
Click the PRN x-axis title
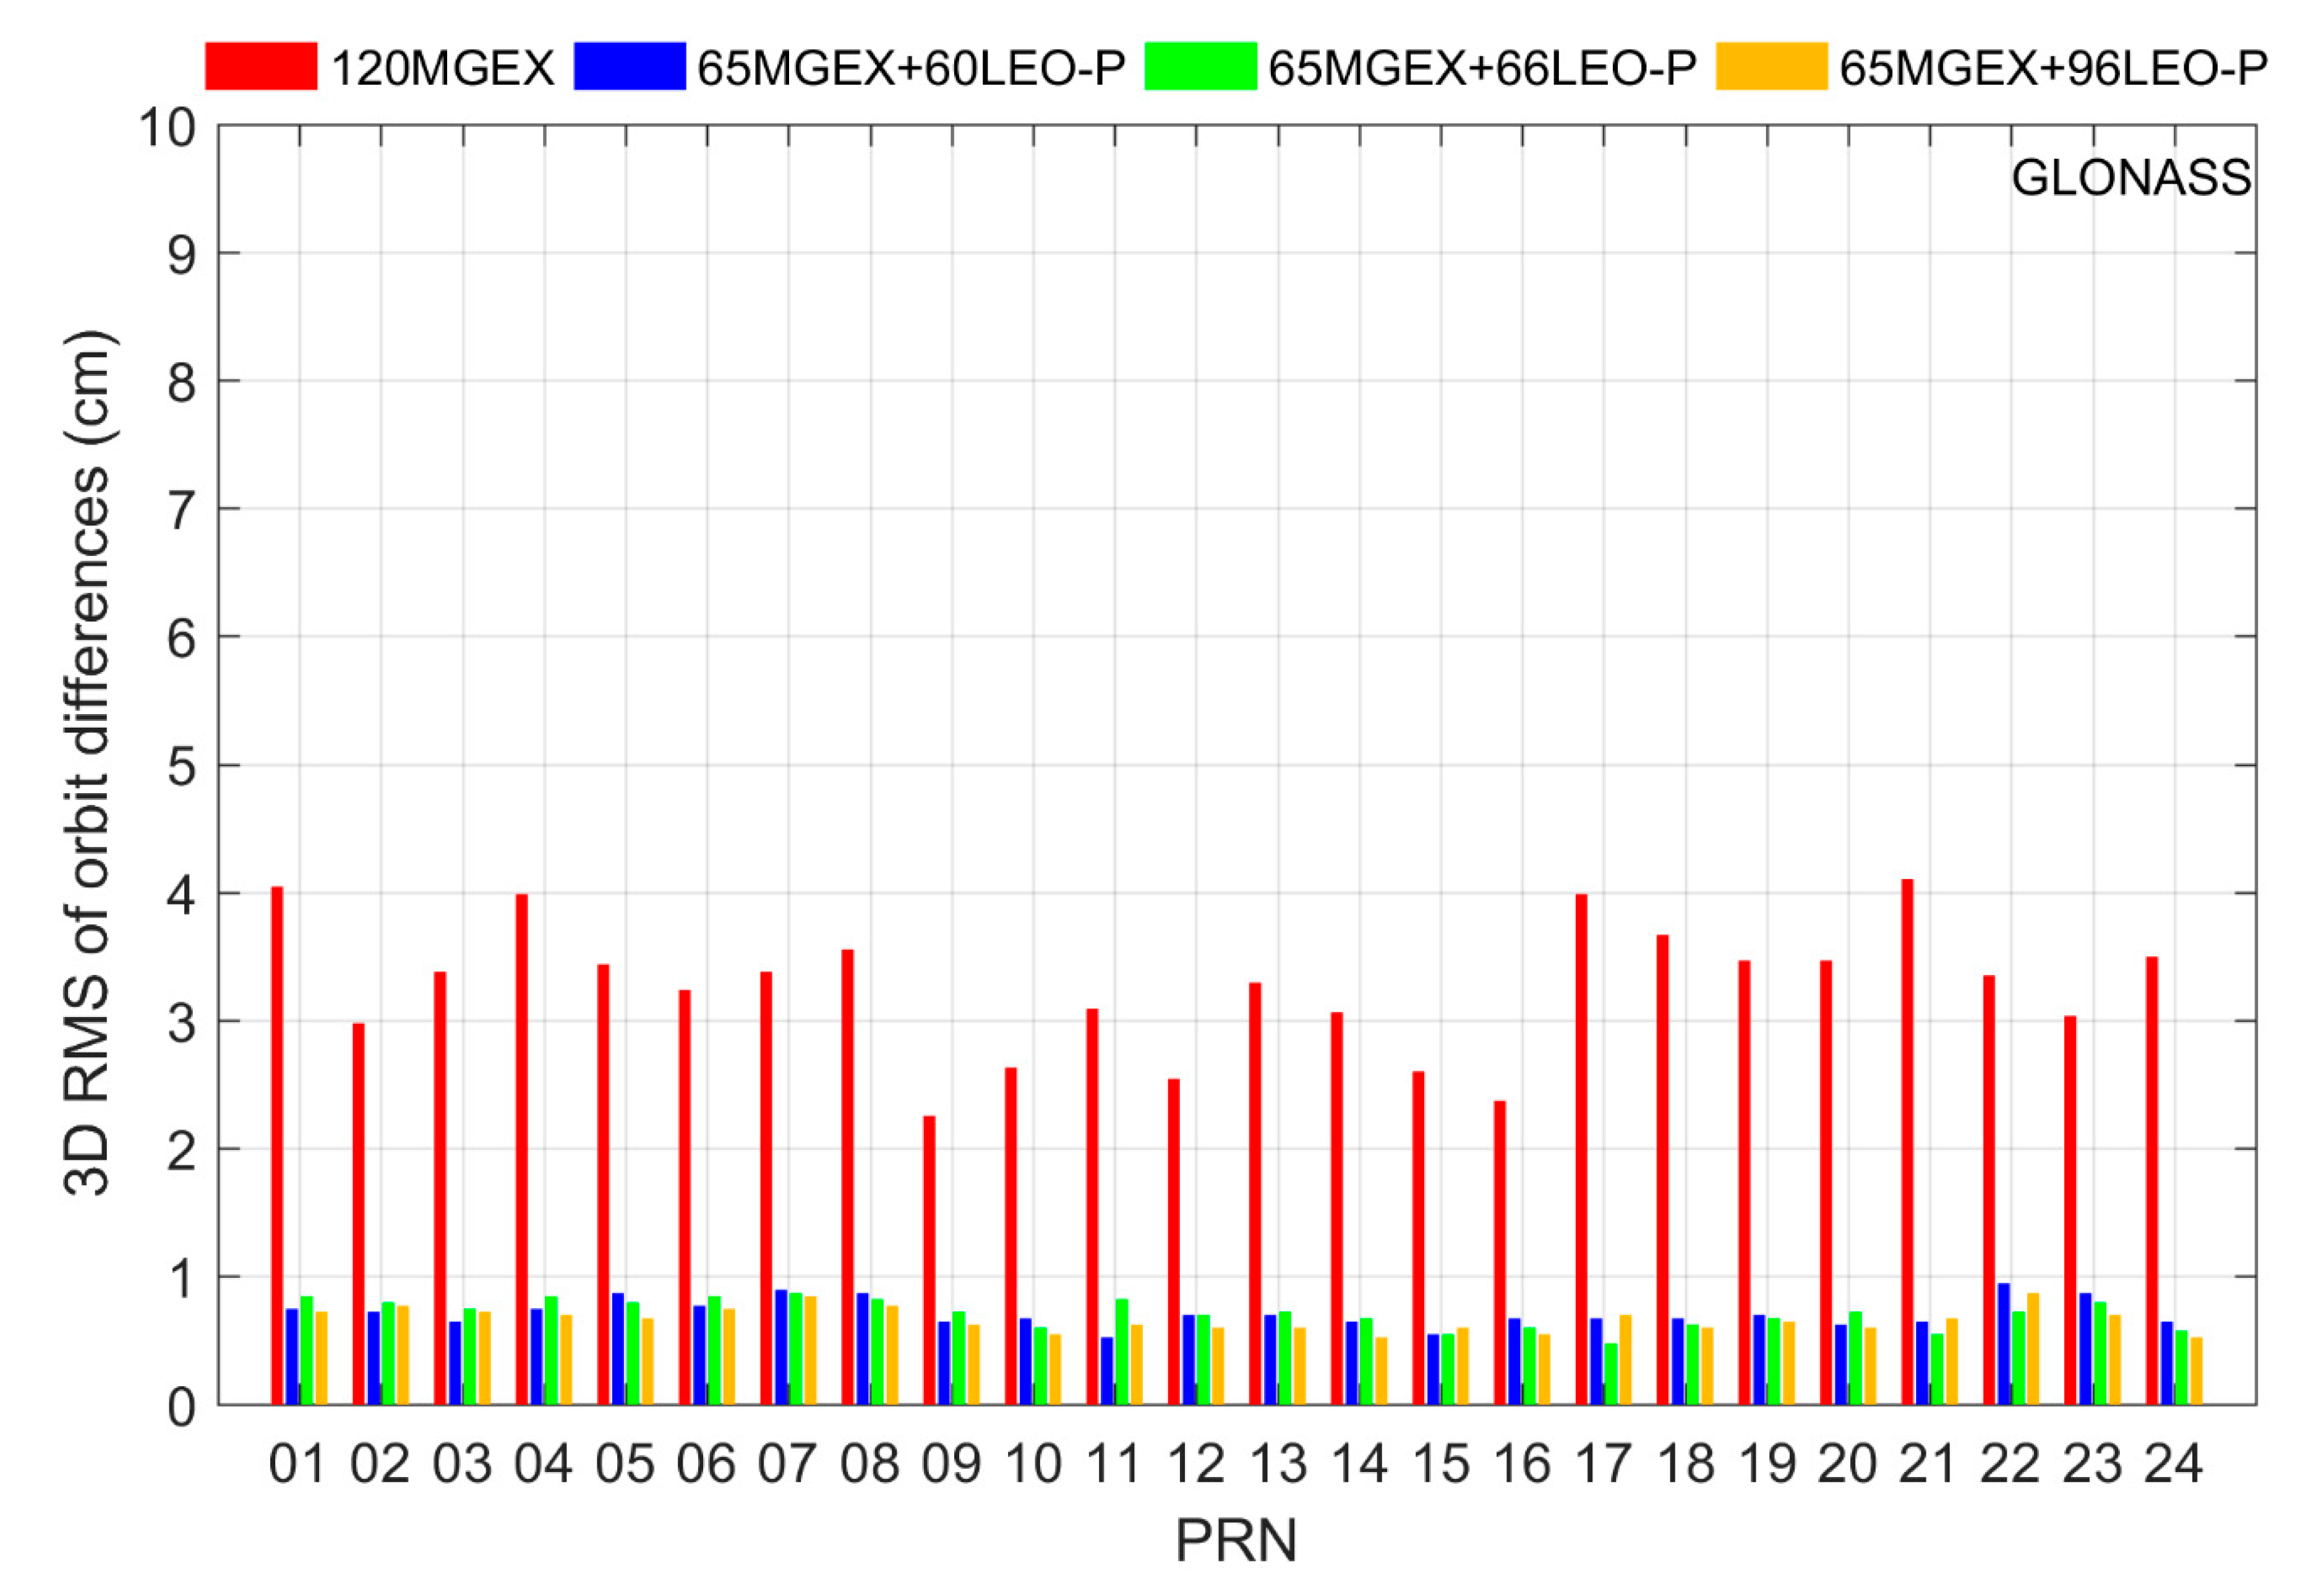point(1236,1541)
